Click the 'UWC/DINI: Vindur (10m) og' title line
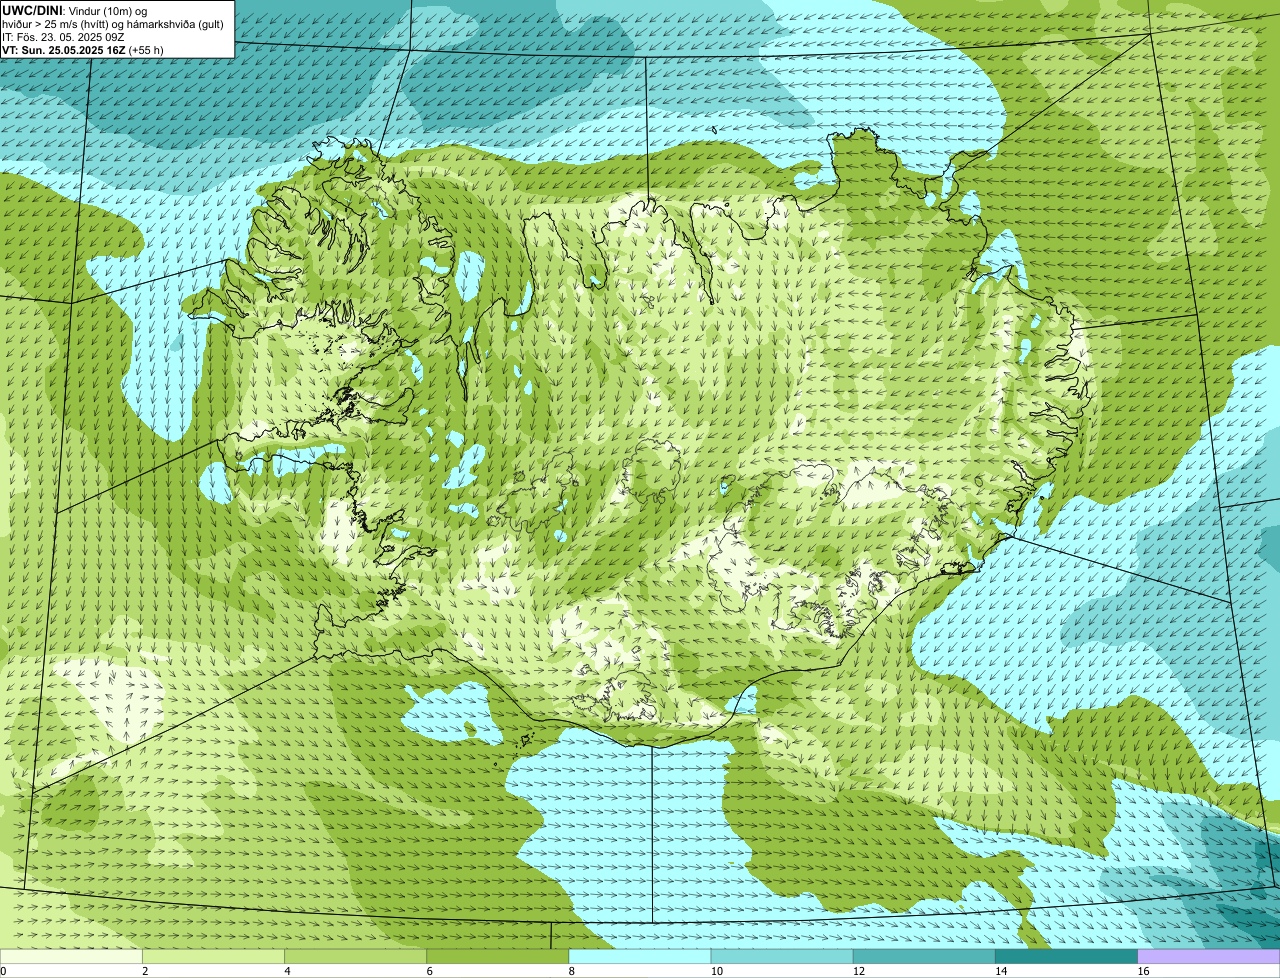1280x978 pixels. click(75, 10)
